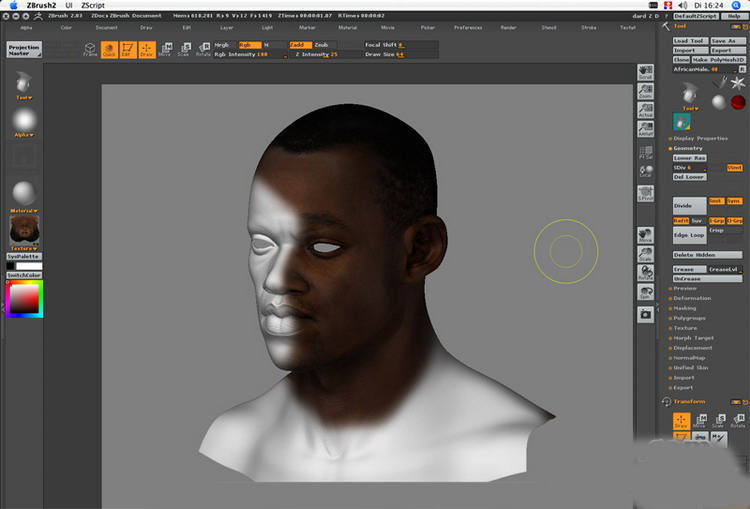
Task: Click the Zoom canvas icon
Action: [645, 92]
